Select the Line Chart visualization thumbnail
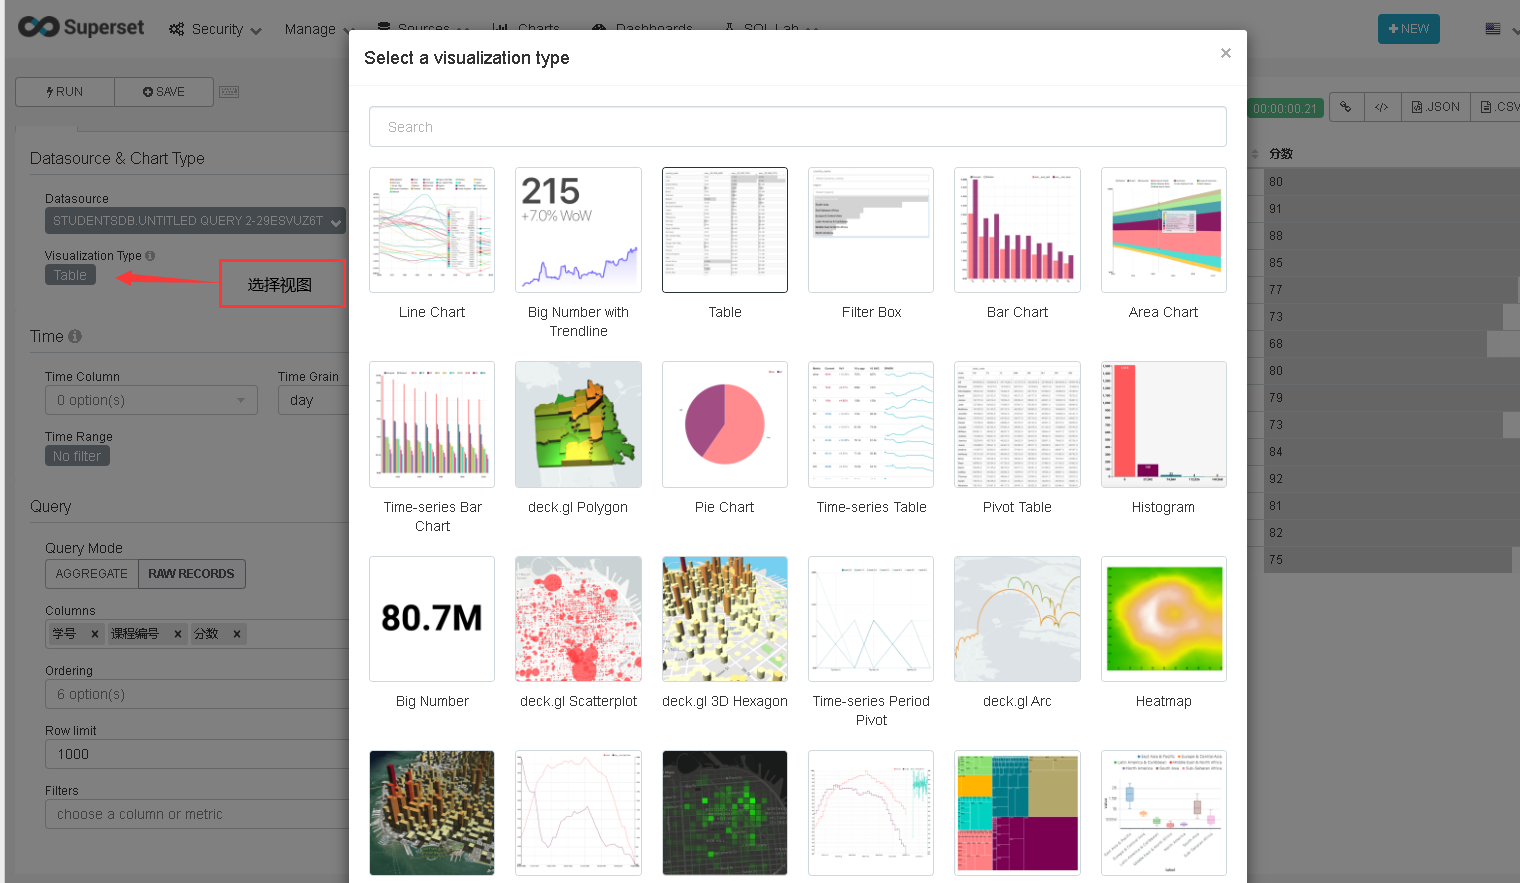The height and width of the screenshot is (883, 1520). pyautogui.click(x=432, y=230)
